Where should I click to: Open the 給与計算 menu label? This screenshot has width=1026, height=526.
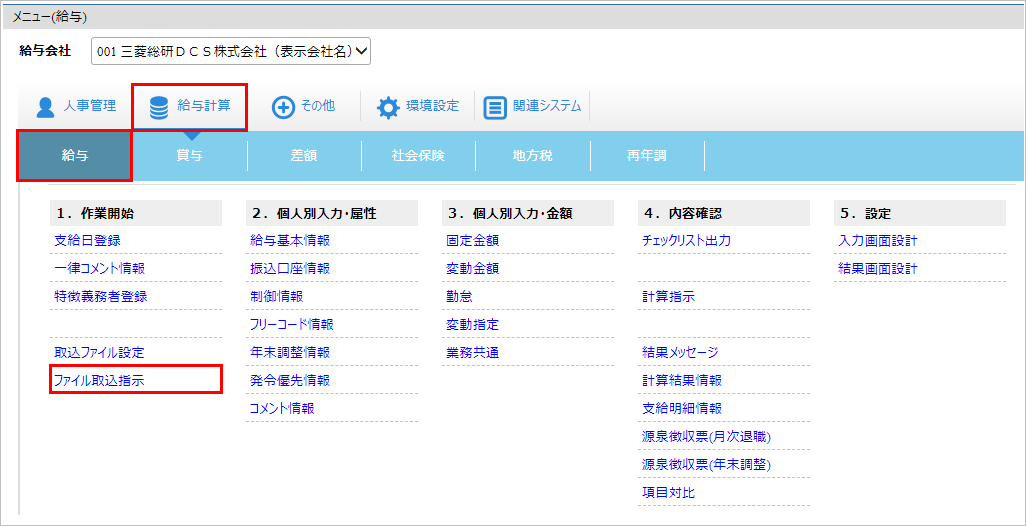coord(203,106)
